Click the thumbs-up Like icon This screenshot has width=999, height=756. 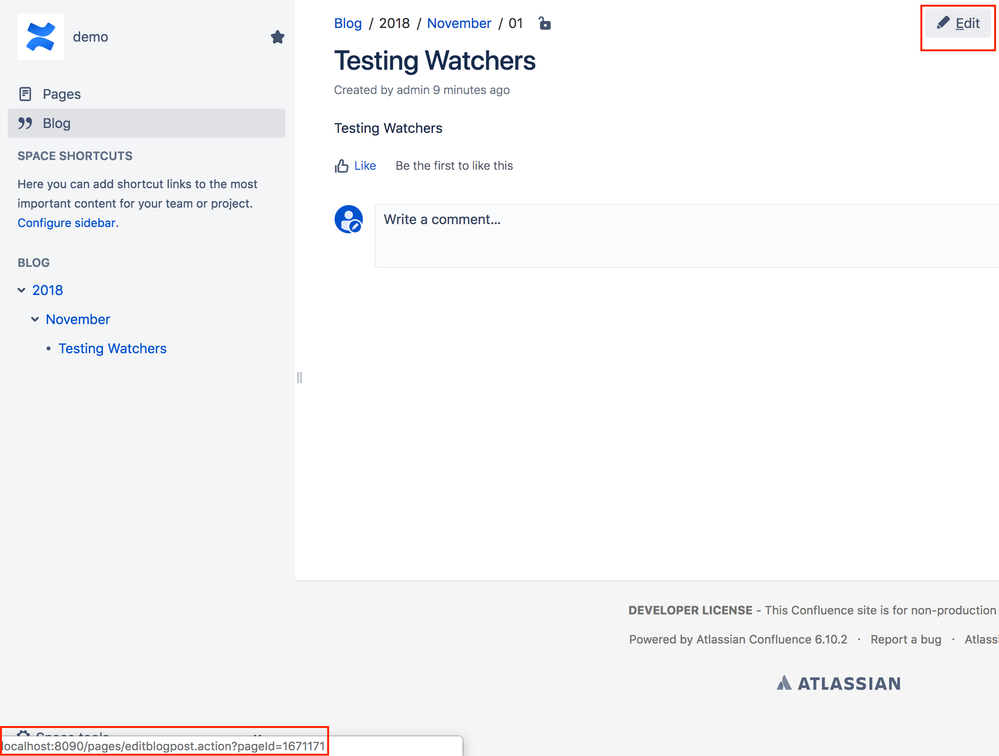point(341,166)
